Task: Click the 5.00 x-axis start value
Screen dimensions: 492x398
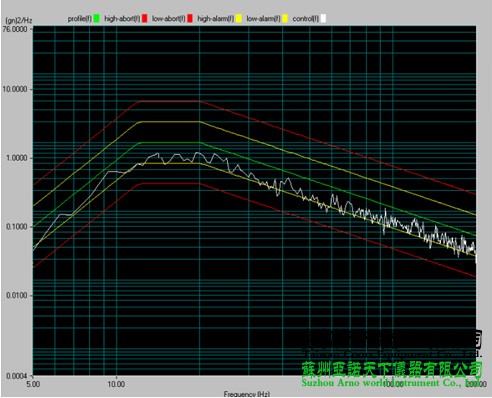Action: 33,384
